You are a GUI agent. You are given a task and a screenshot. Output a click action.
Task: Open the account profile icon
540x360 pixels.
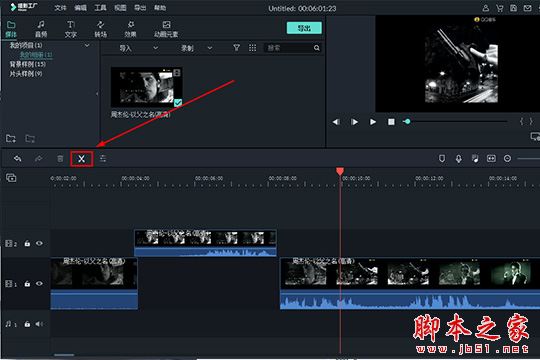[486, 8]
